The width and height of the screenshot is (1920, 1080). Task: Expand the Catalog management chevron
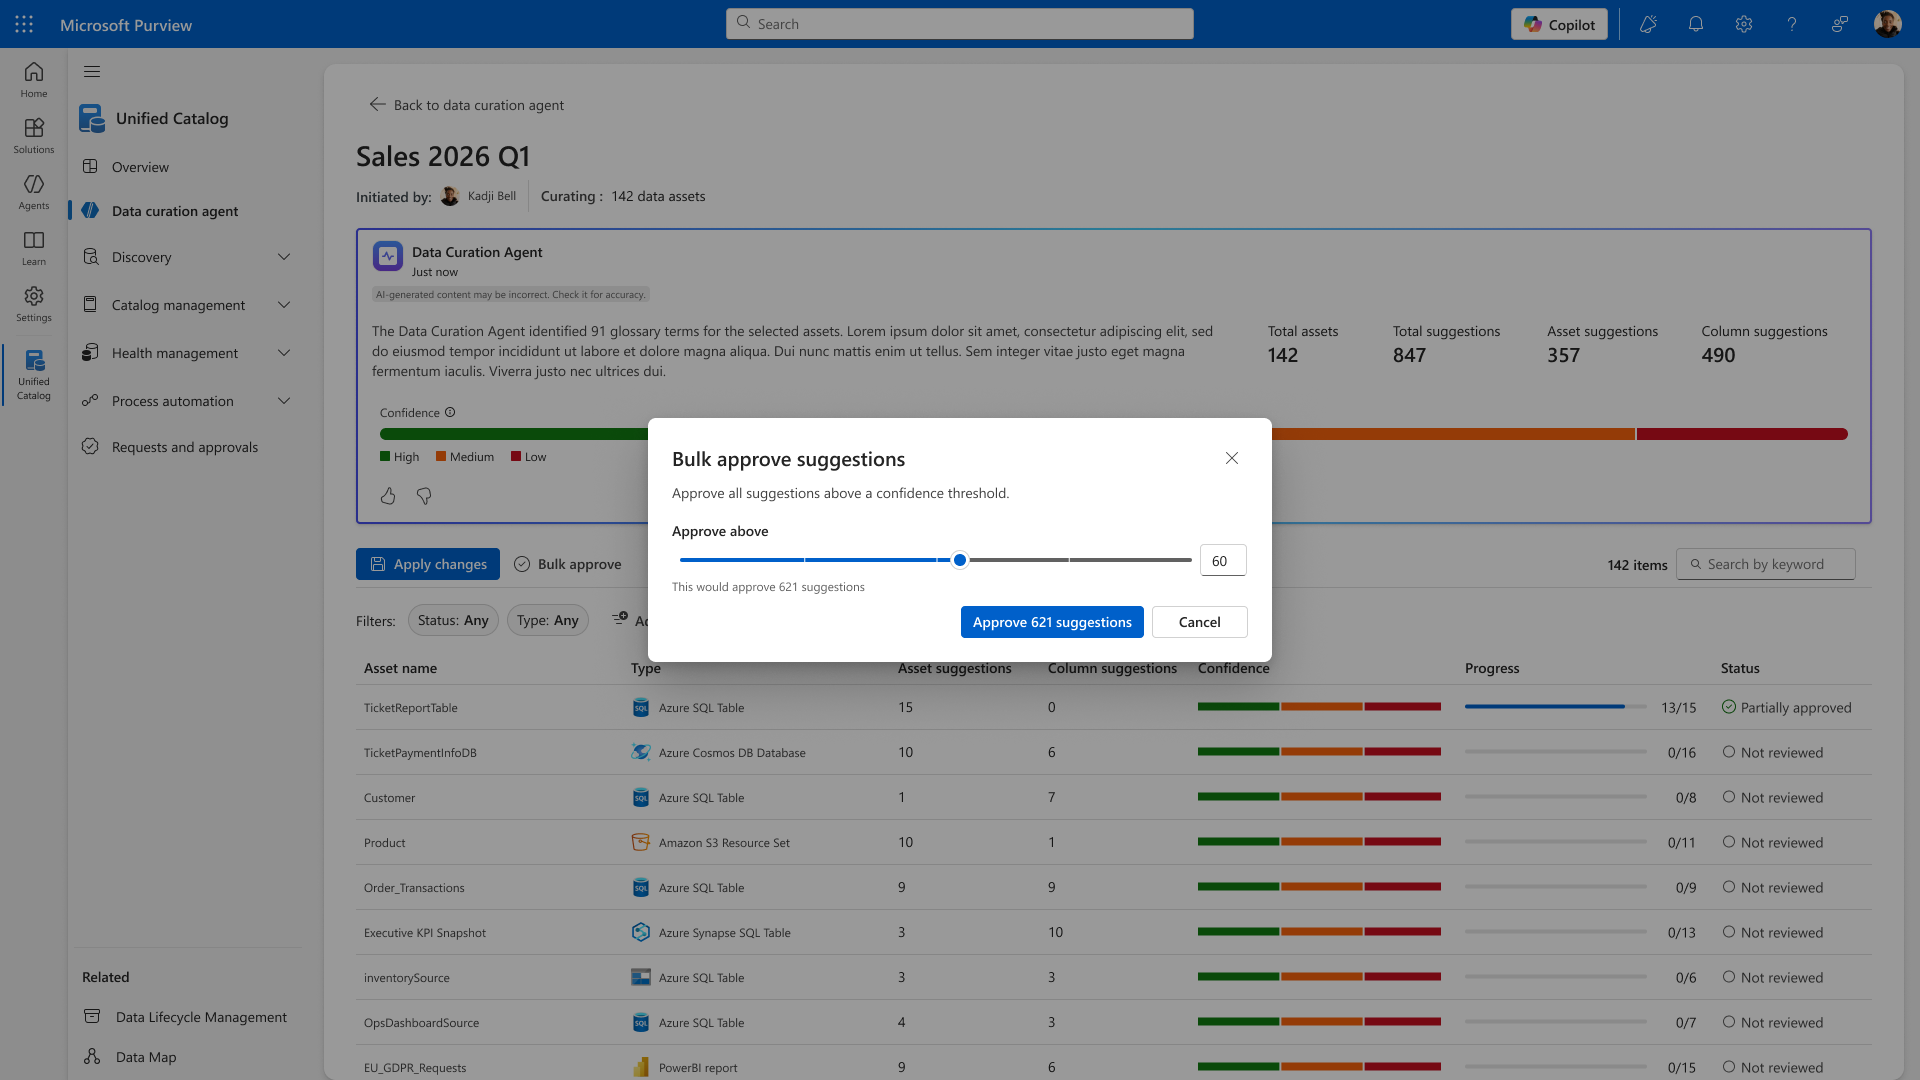[284, 305]
